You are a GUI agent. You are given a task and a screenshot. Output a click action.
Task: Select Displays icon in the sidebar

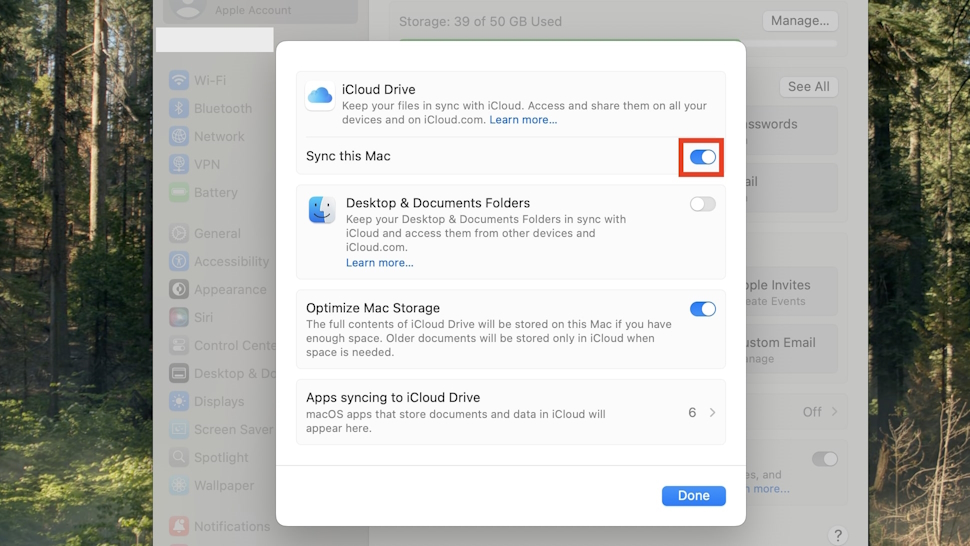click(x=179, y=401)
